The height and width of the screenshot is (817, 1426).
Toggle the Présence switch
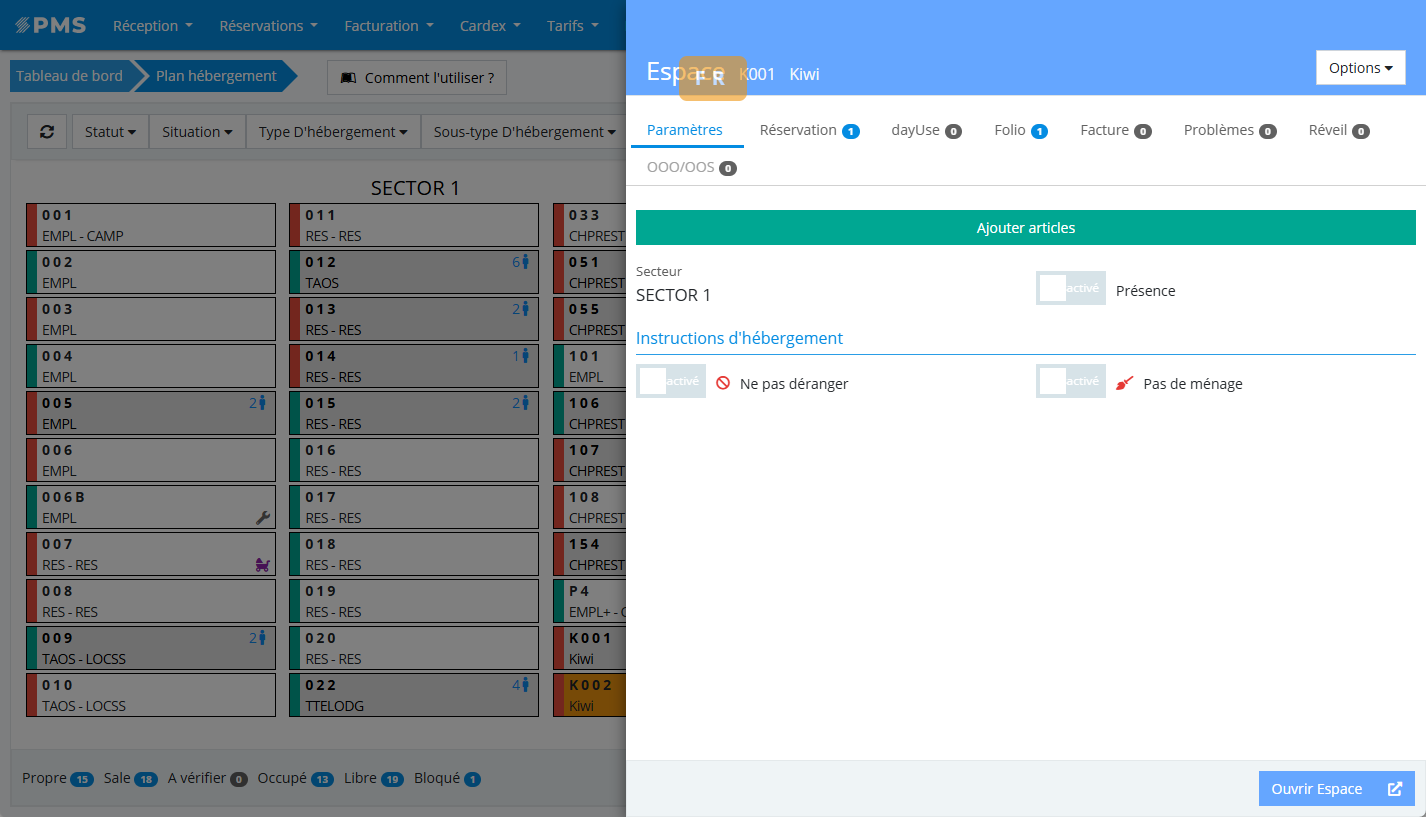1070,289
